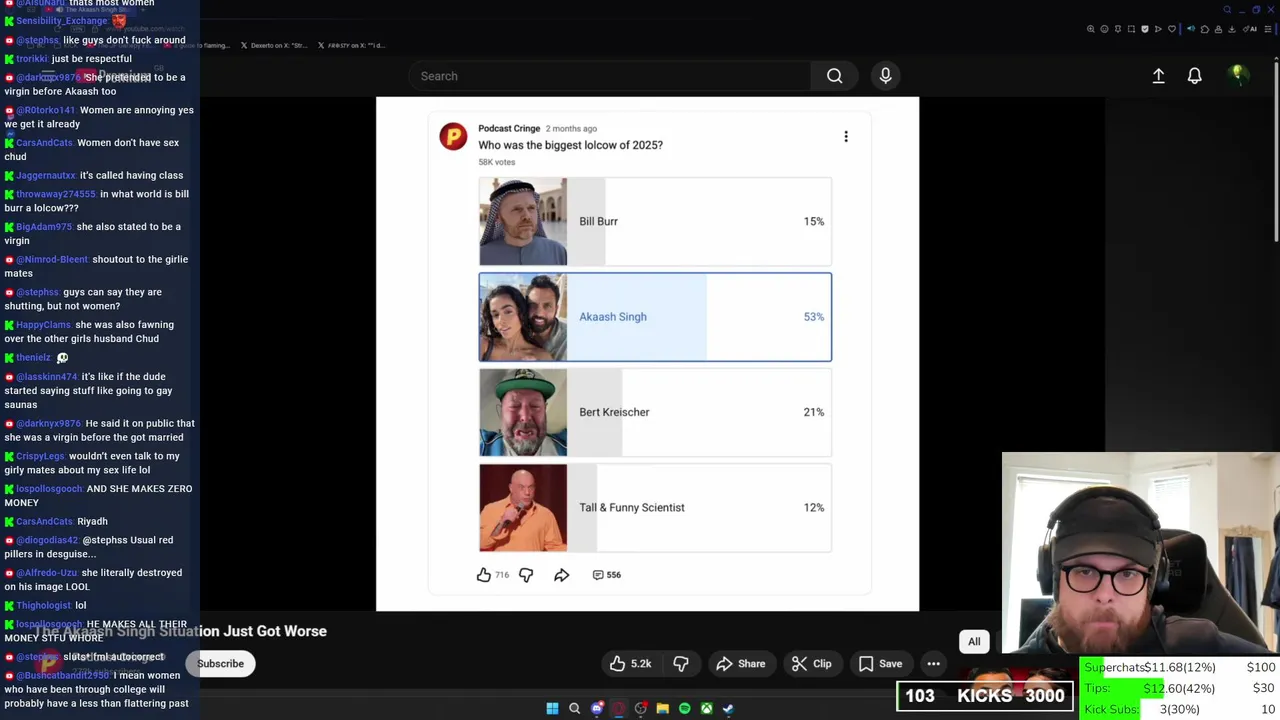Click chat username BigAdam975

(44, 227)
